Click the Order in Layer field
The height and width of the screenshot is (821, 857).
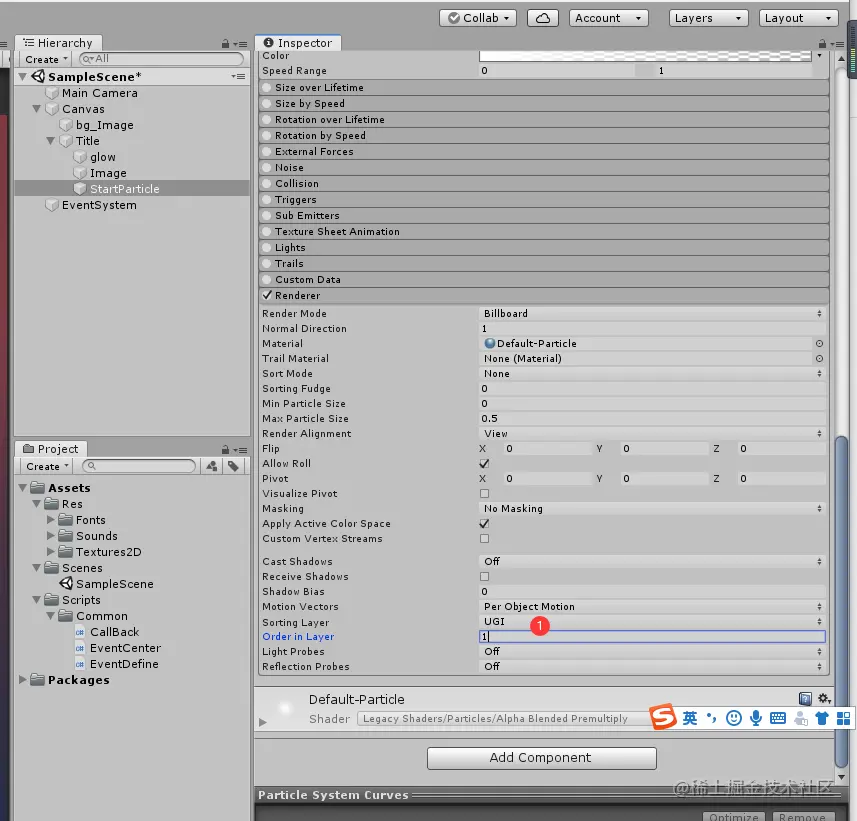[652, 636]
